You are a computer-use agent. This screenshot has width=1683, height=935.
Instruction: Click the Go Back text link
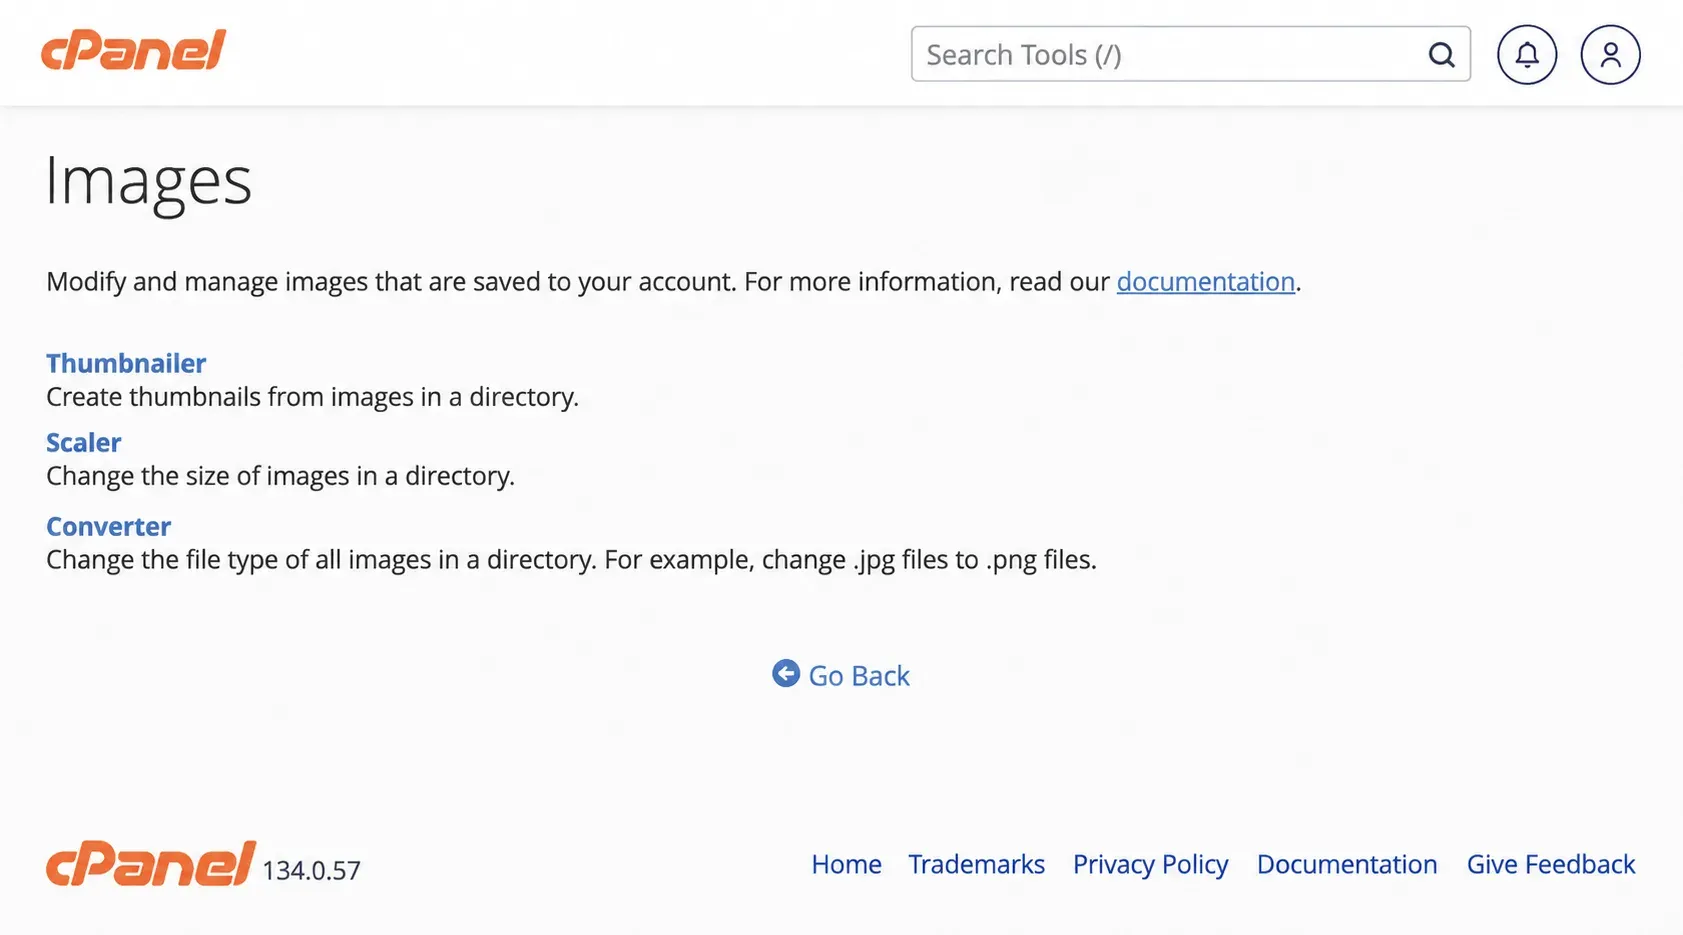pos(859,676)
